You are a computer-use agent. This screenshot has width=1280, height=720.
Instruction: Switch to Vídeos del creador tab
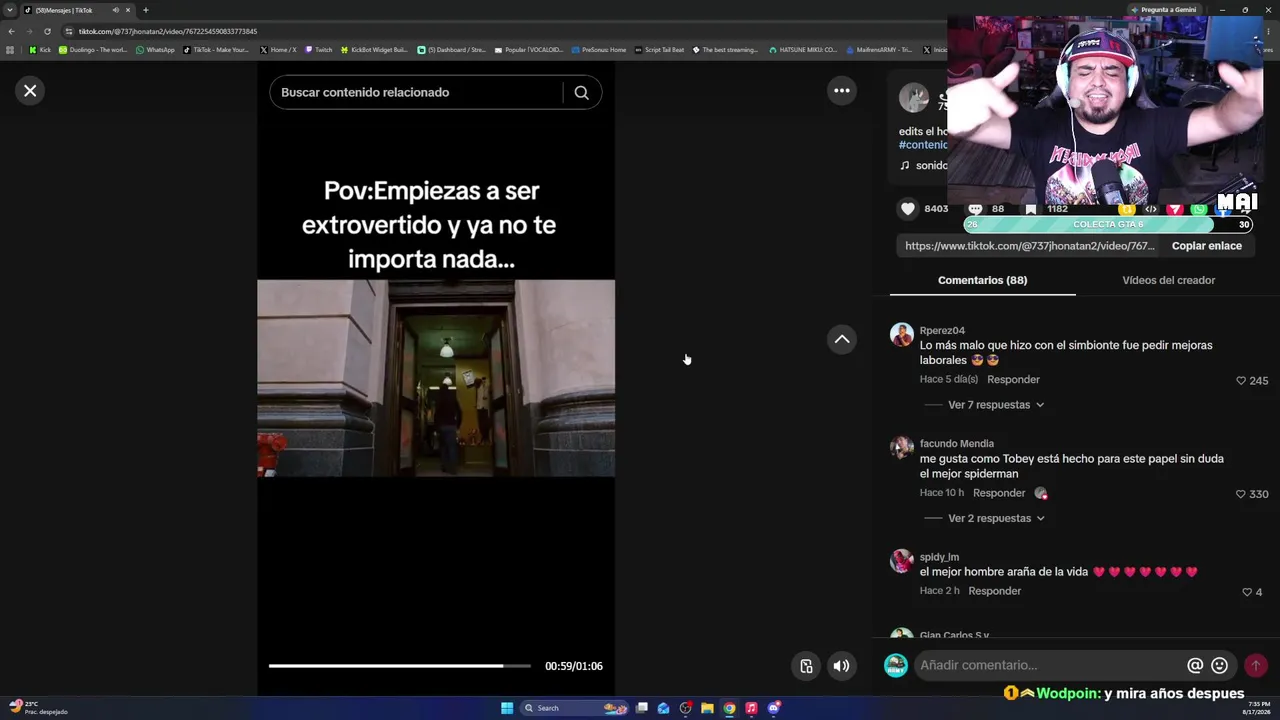[x=1169, y=280]
